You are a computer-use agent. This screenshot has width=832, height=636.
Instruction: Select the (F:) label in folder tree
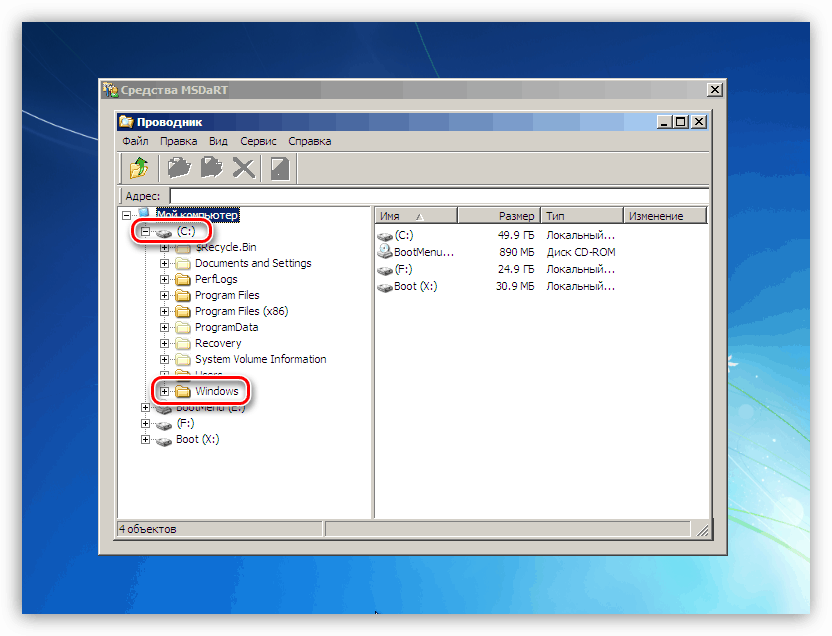(x=185, y=423)
